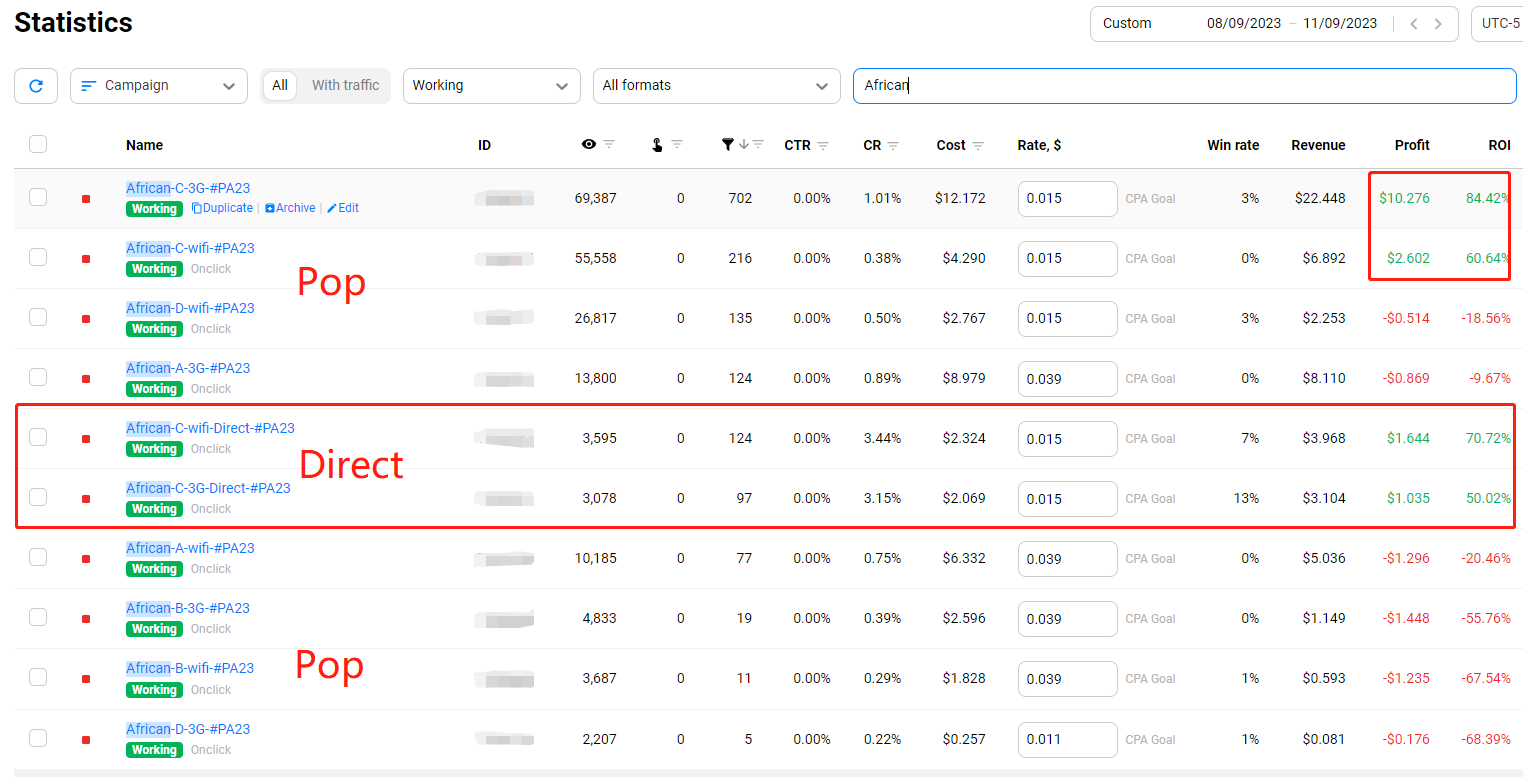Go to next date range arrow
Viewport: 1523px width, 777px height.
1438,24
